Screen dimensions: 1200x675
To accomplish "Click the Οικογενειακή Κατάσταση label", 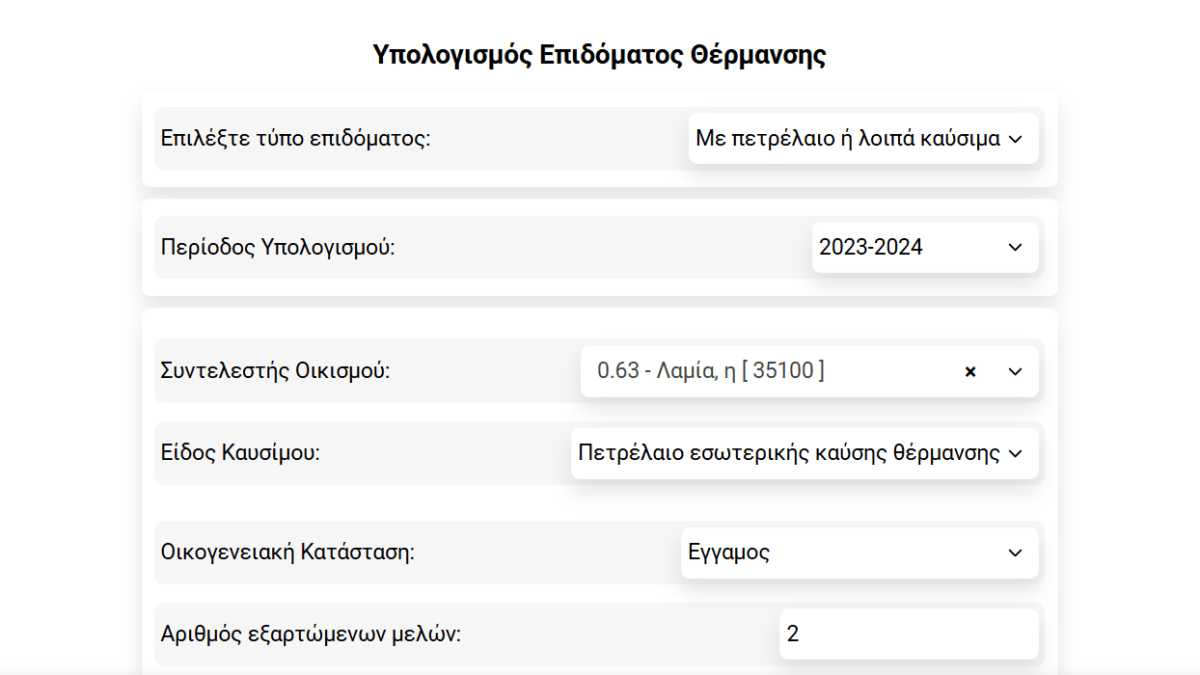I will [x=287, y=552].
